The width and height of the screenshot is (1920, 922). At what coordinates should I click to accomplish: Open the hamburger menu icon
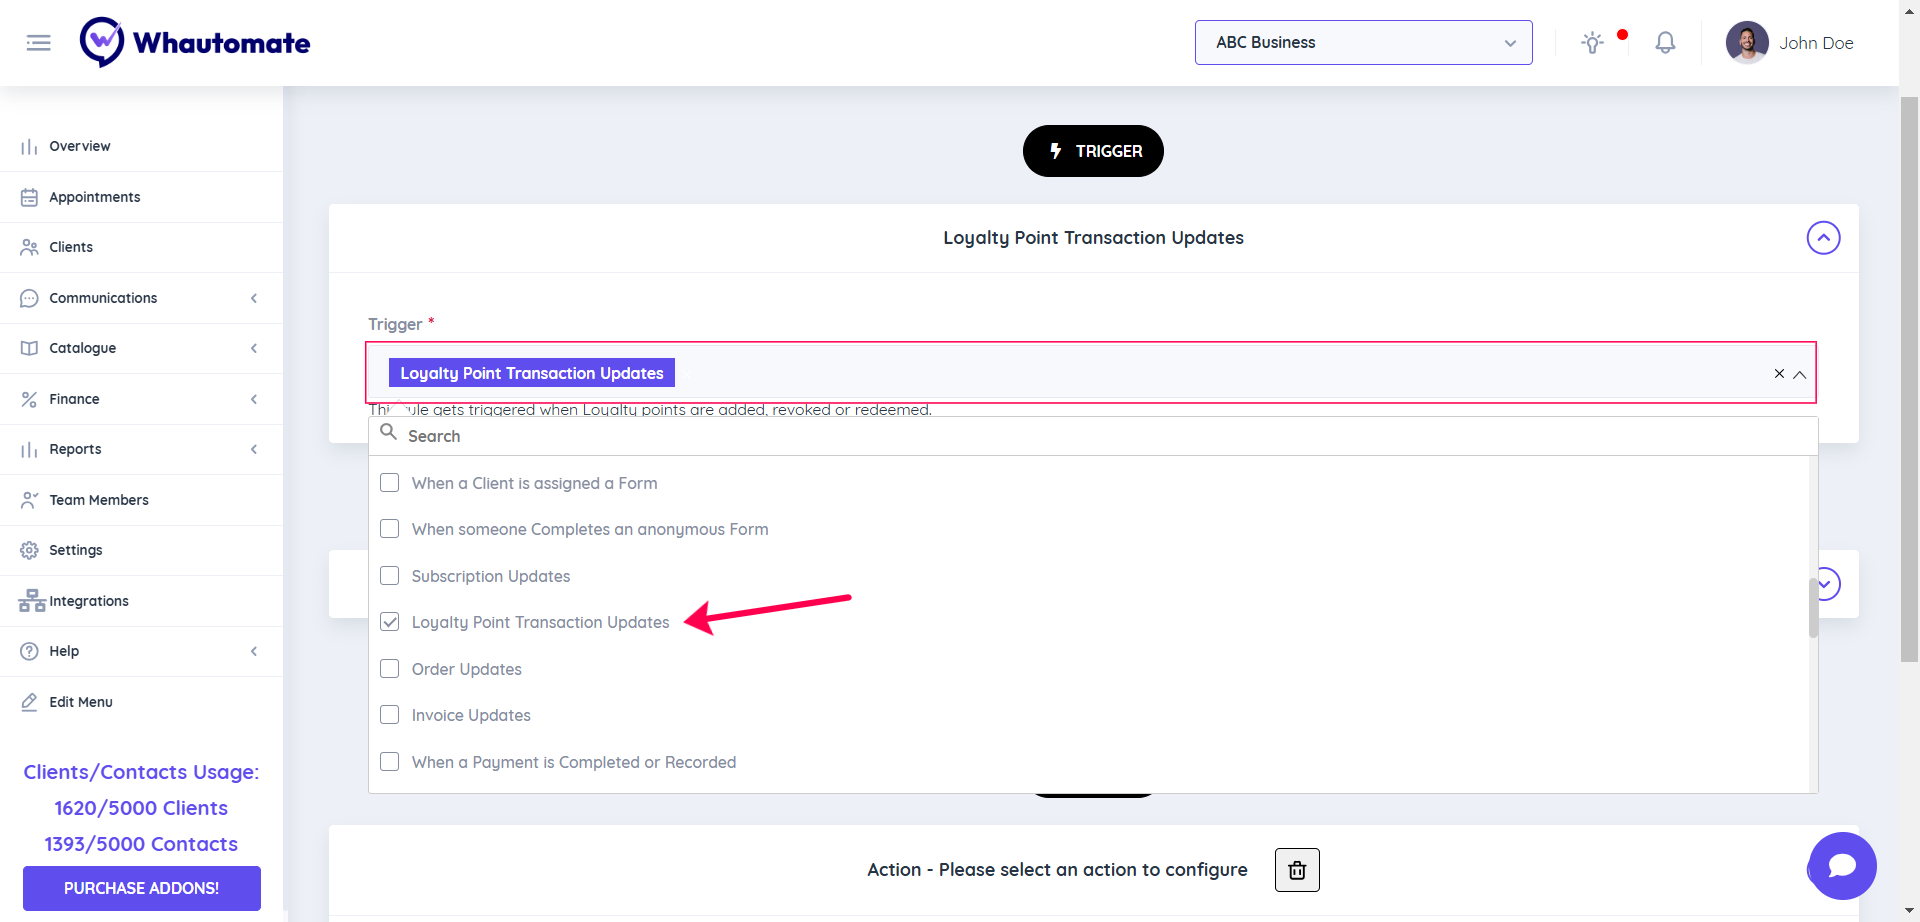tap(38, 43)
